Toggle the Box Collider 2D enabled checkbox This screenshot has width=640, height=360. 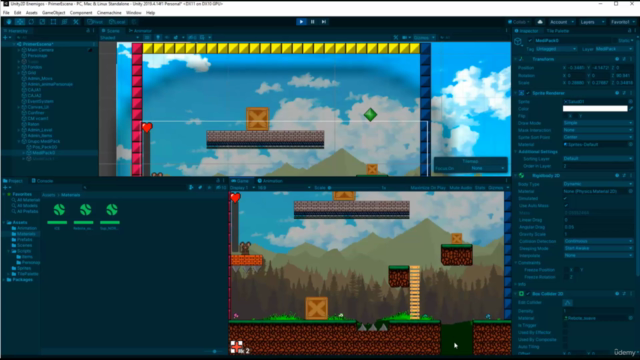tap(528, 293)
